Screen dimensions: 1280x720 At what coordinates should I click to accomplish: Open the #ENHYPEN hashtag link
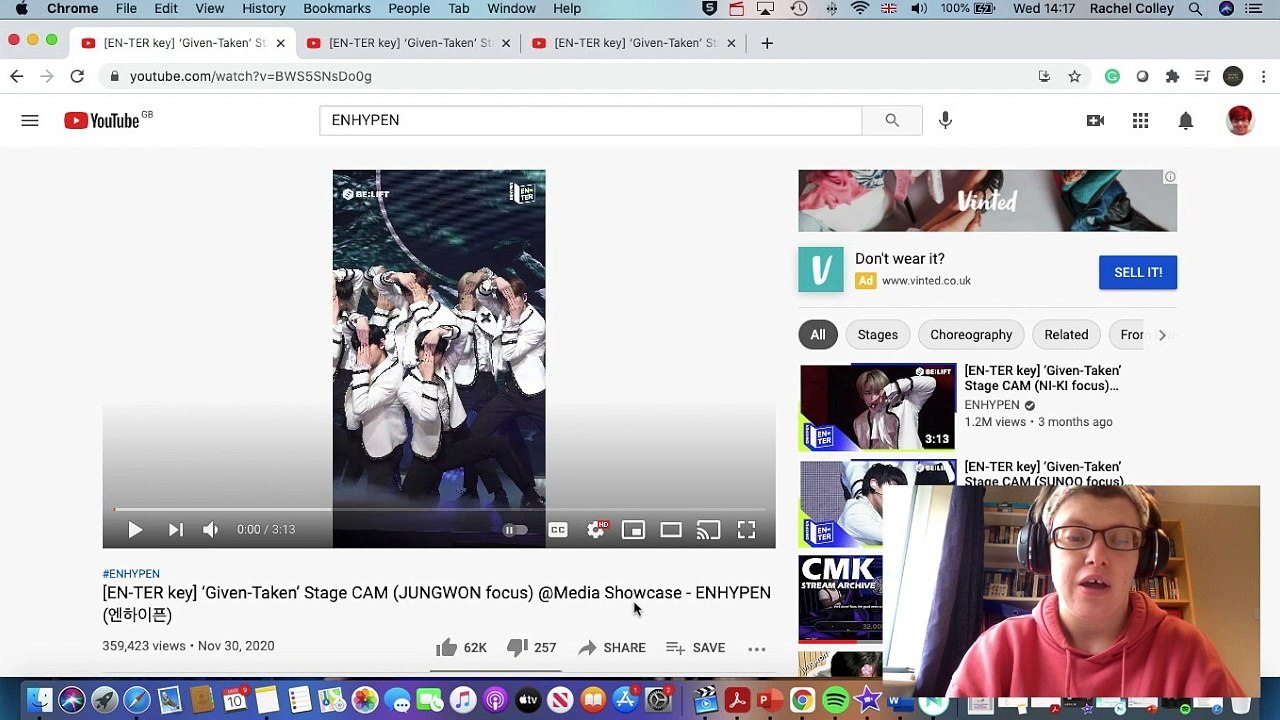coord(131,574)
